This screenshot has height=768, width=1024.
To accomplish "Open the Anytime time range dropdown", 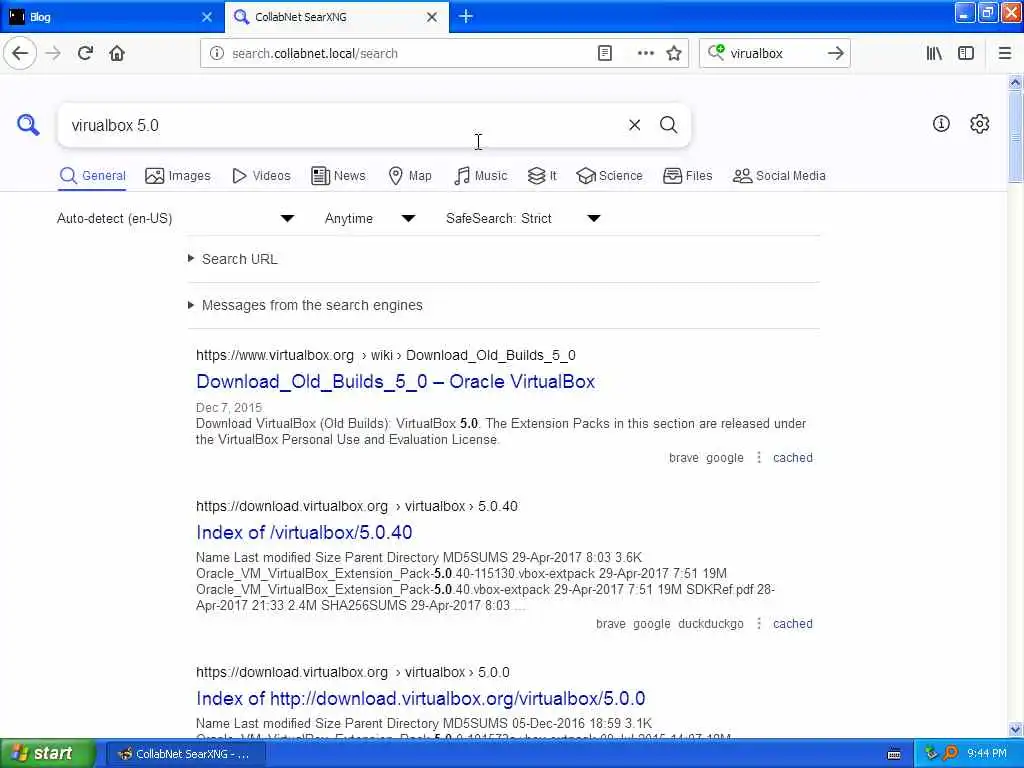I will tap(370, 218).
